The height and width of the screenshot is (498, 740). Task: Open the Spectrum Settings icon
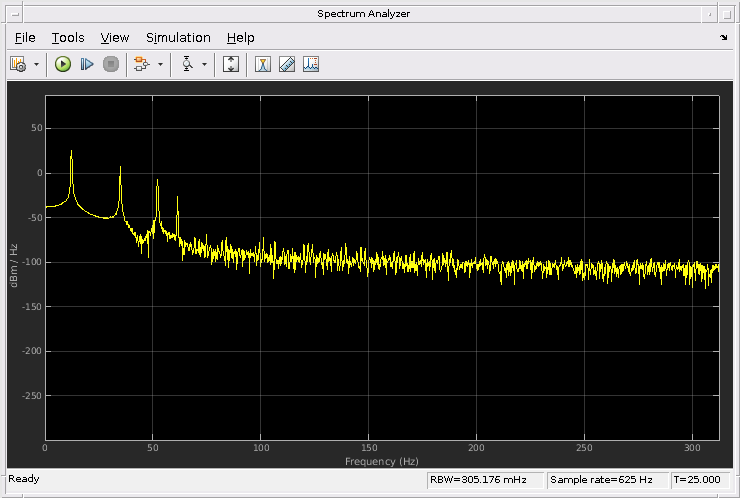coord(18,64)
